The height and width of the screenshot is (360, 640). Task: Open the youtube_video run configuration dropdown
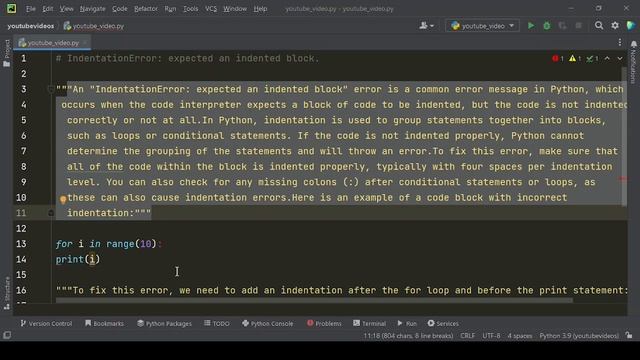click(482, 26)
